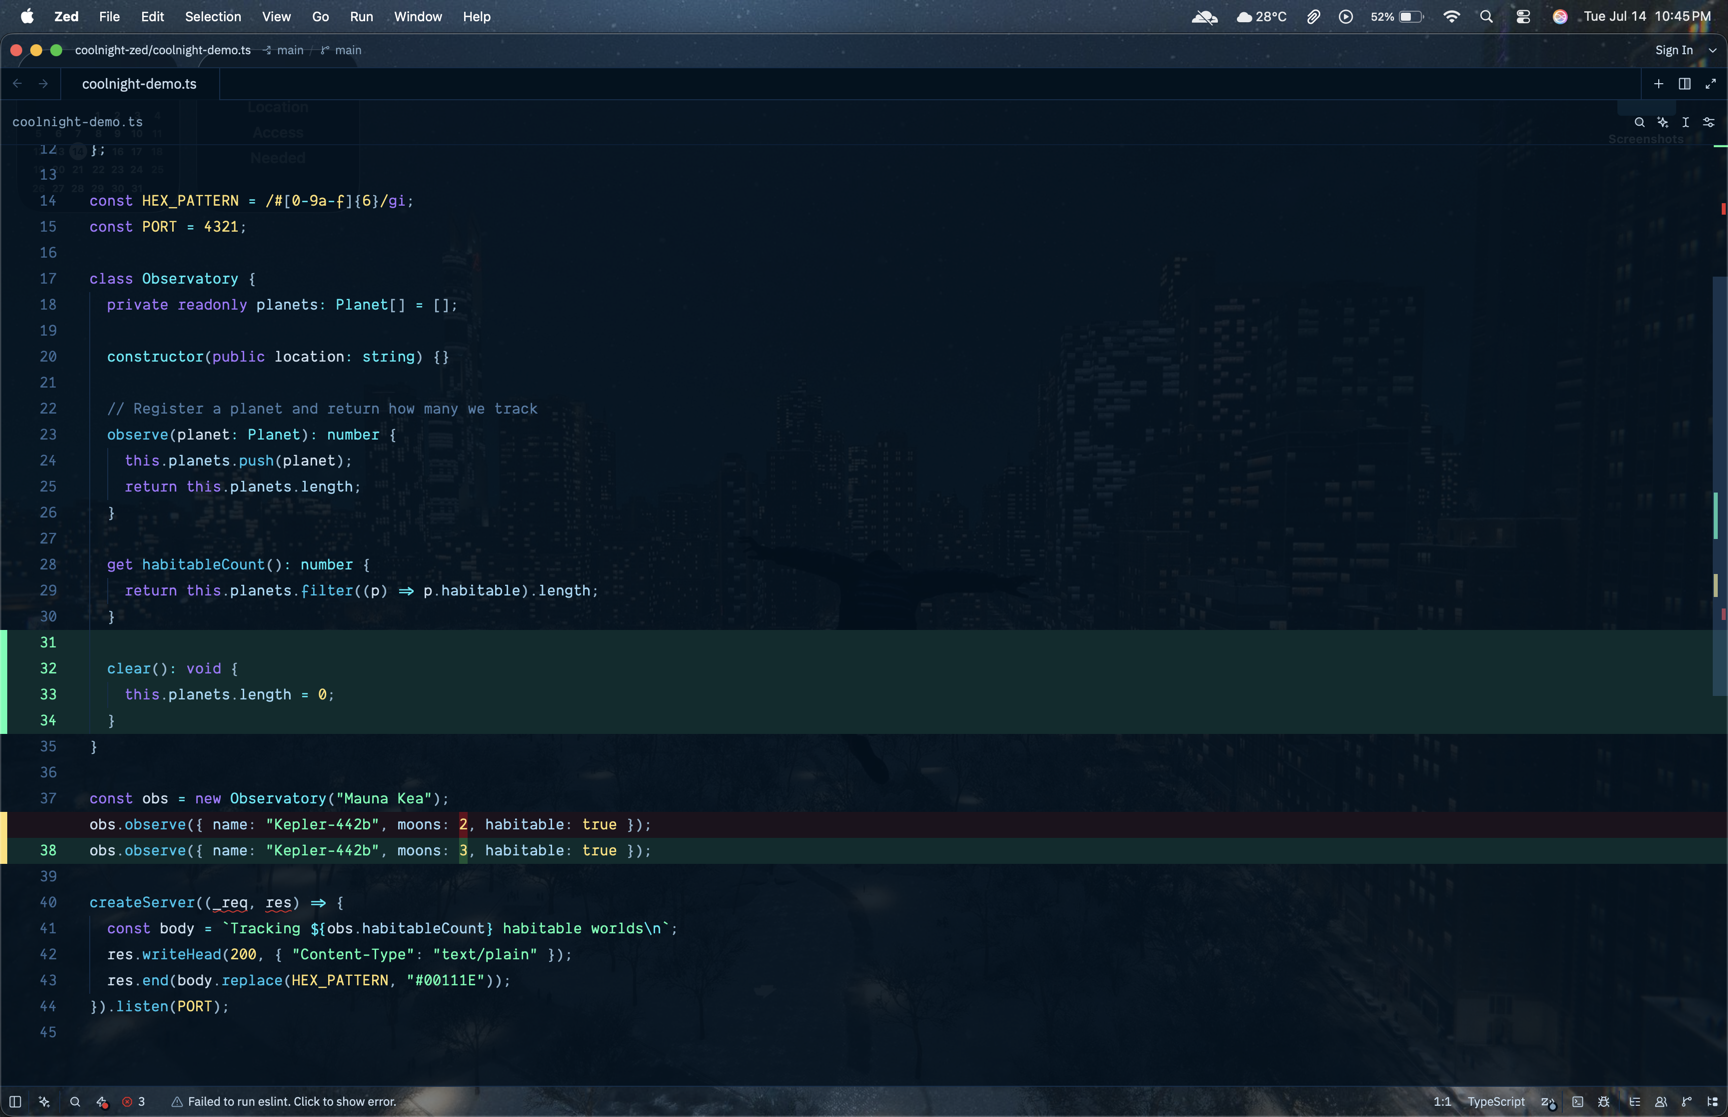Open the Selection menu

[x=213, y=17]
